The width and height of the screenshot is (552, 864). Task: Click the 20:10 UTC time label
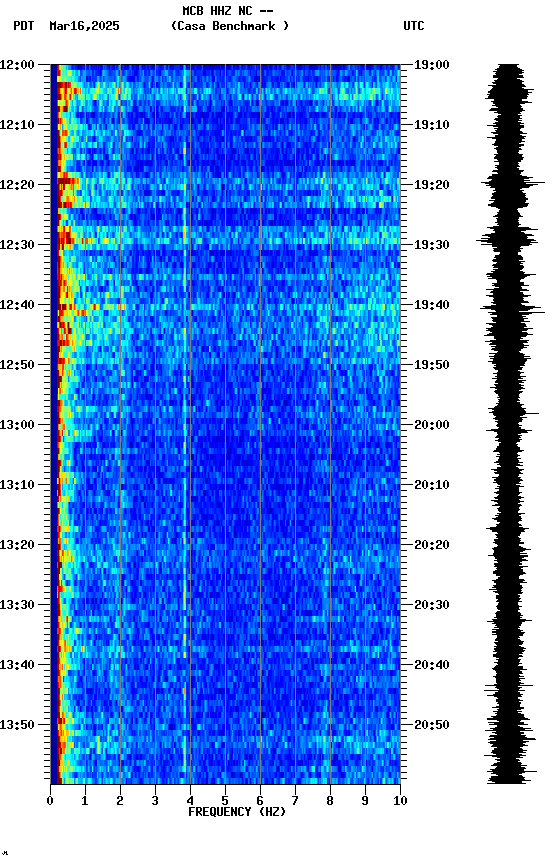(432, 485)
